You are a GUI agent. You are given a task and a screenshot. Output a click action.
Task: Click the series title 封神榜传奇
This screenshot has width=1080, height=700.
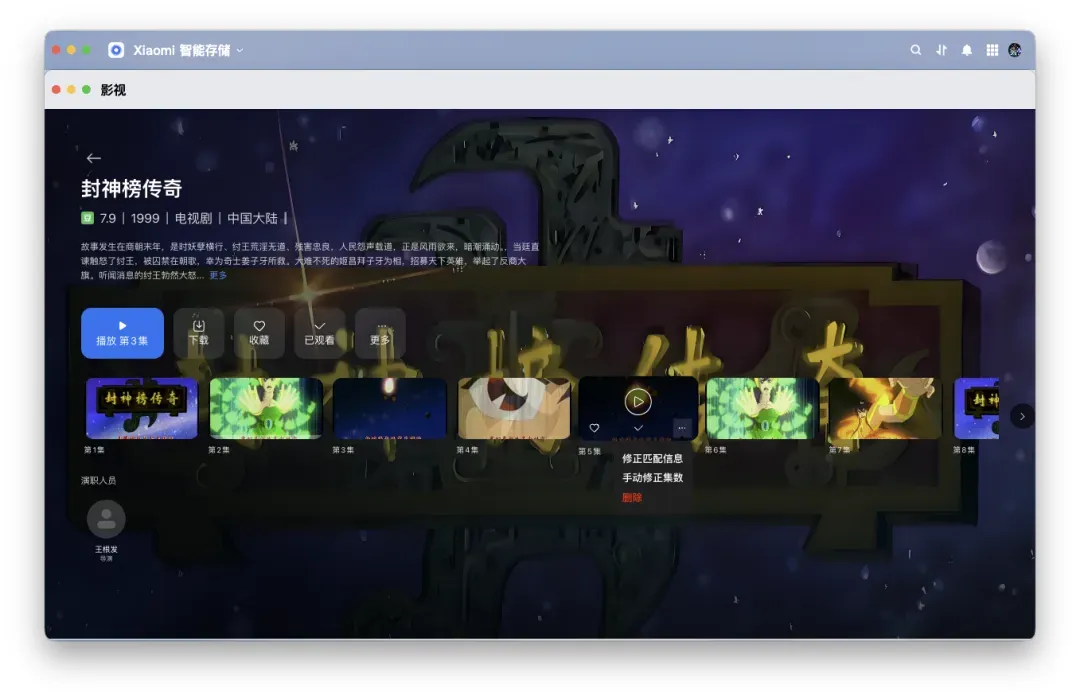132,188
